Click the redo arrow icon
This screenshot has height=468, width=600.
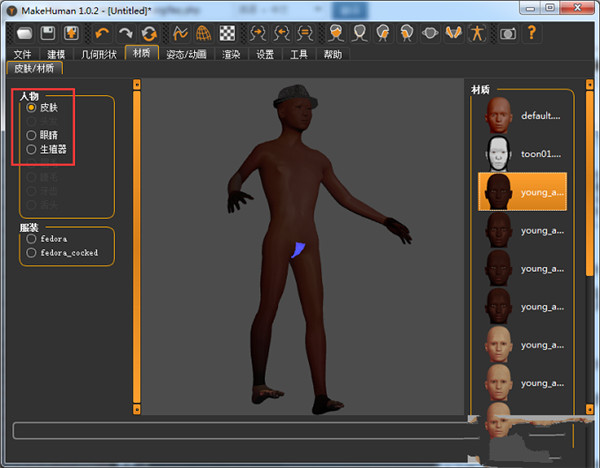click(126, 33)
